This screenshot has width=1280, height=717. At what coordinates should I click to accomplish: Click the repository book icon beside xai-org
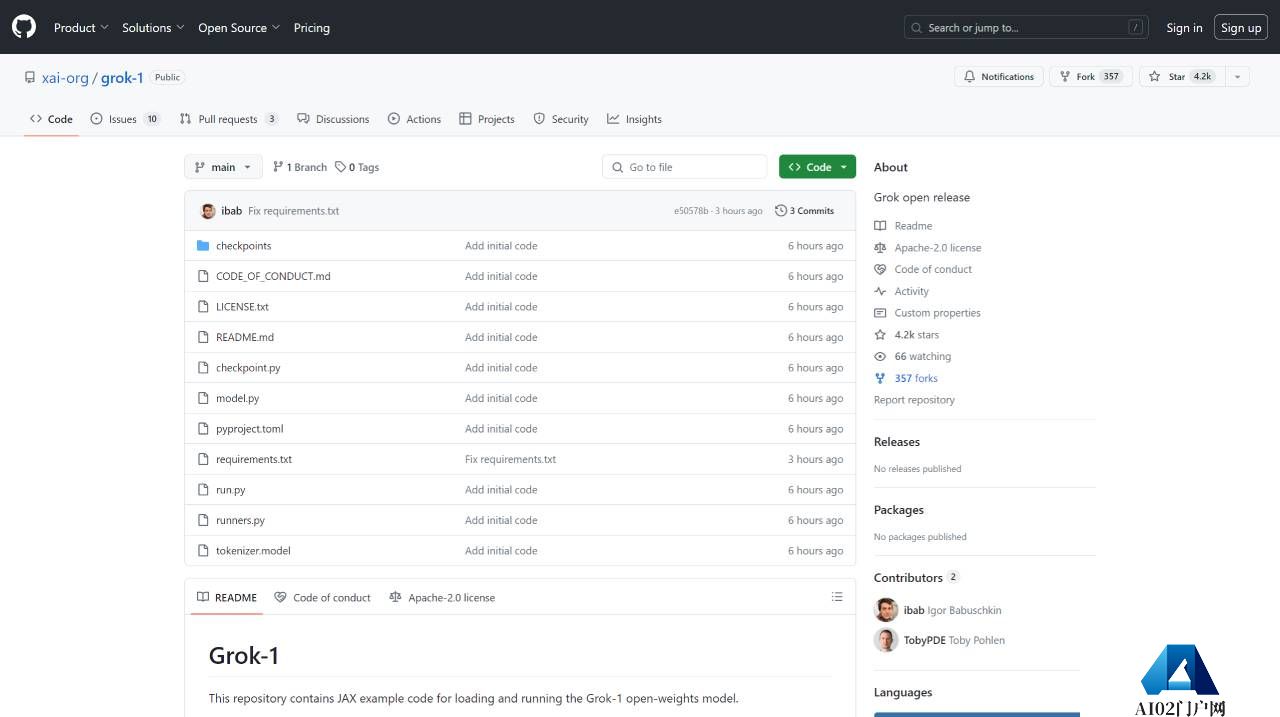[x=30, y=77]
